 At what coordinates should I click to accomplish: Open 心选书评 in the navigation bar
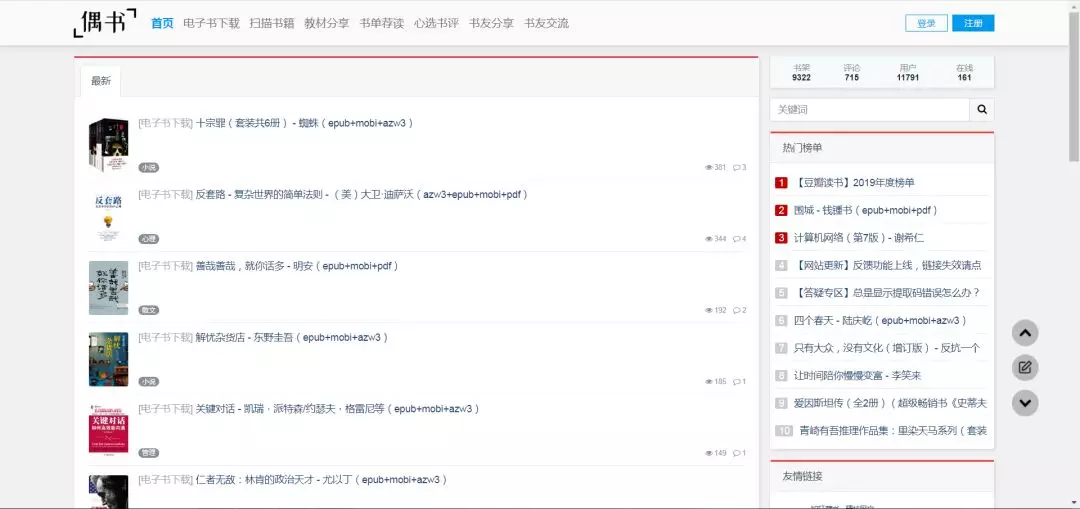pos(437,23)
